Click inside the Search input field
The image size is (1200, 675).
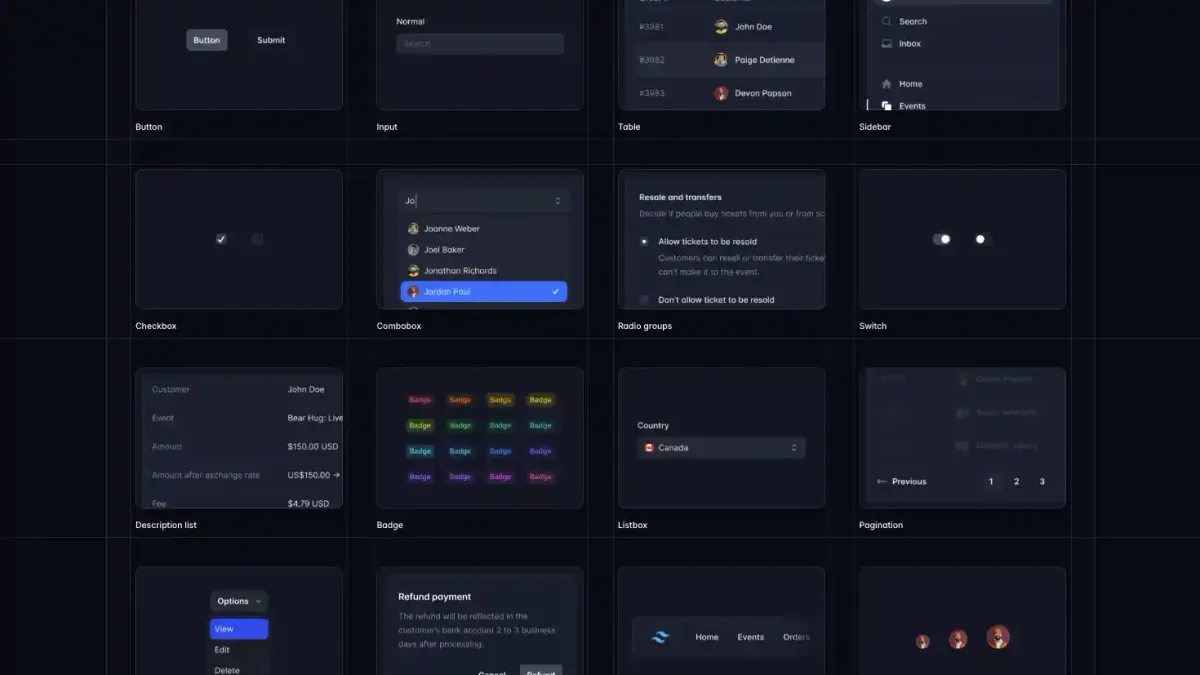click(x=479, y=44)
